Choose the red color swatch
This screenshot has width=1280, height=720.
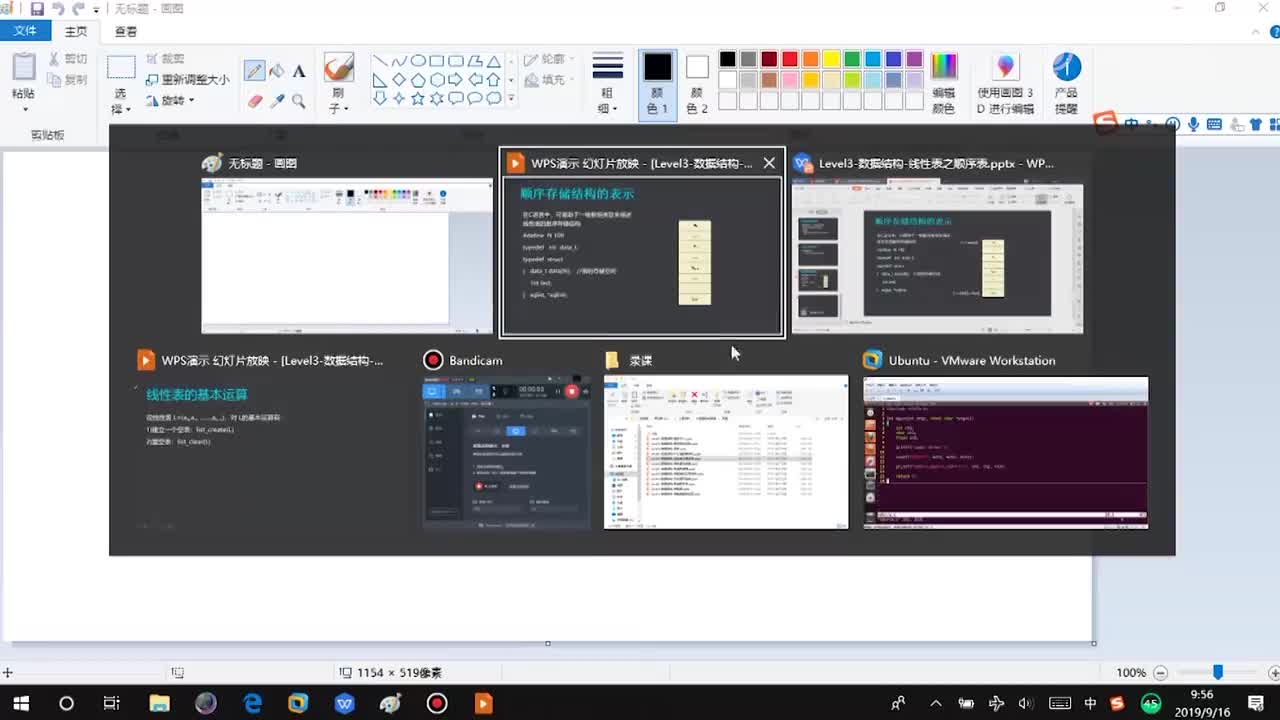click(x=790, y=60)
